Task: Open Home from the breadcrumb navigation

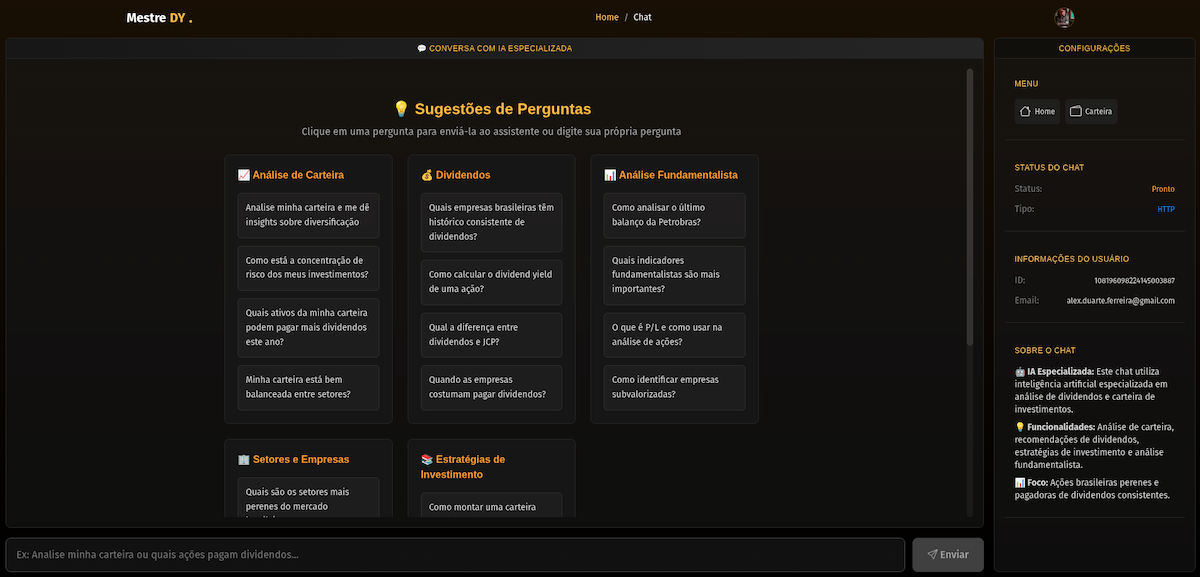Action: pos(607,17)
